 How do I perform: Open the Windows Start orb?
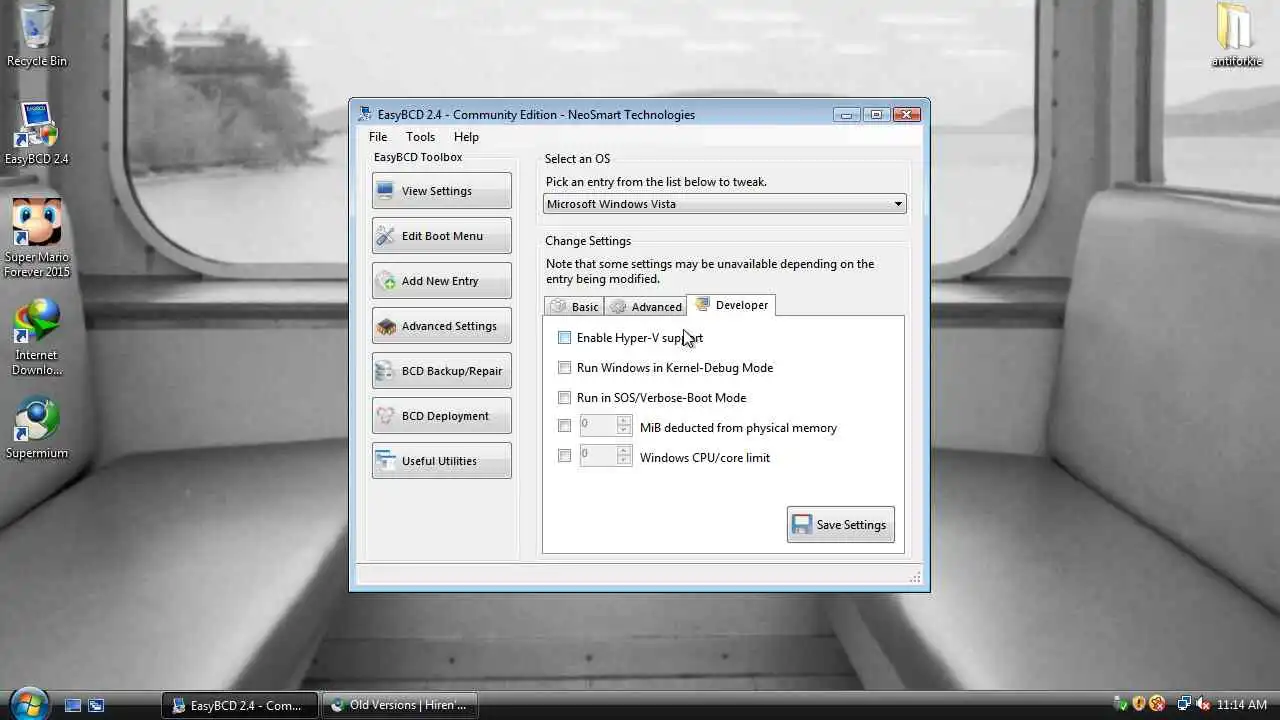[28, 704]
